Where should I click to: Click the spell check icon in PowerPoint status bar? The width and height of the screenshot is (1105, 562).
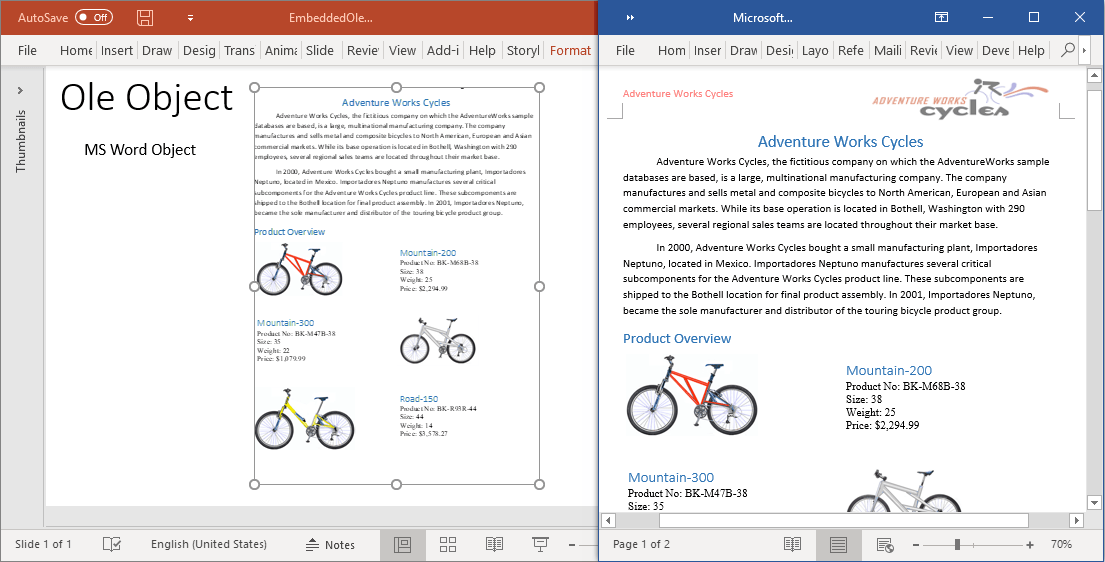111,544
